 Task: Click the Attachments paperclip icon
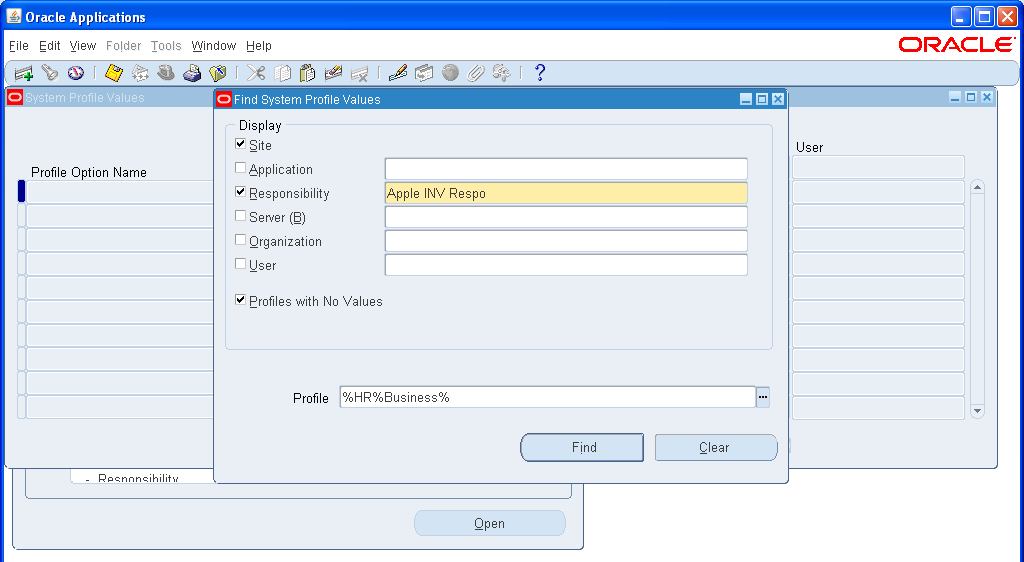475,73
